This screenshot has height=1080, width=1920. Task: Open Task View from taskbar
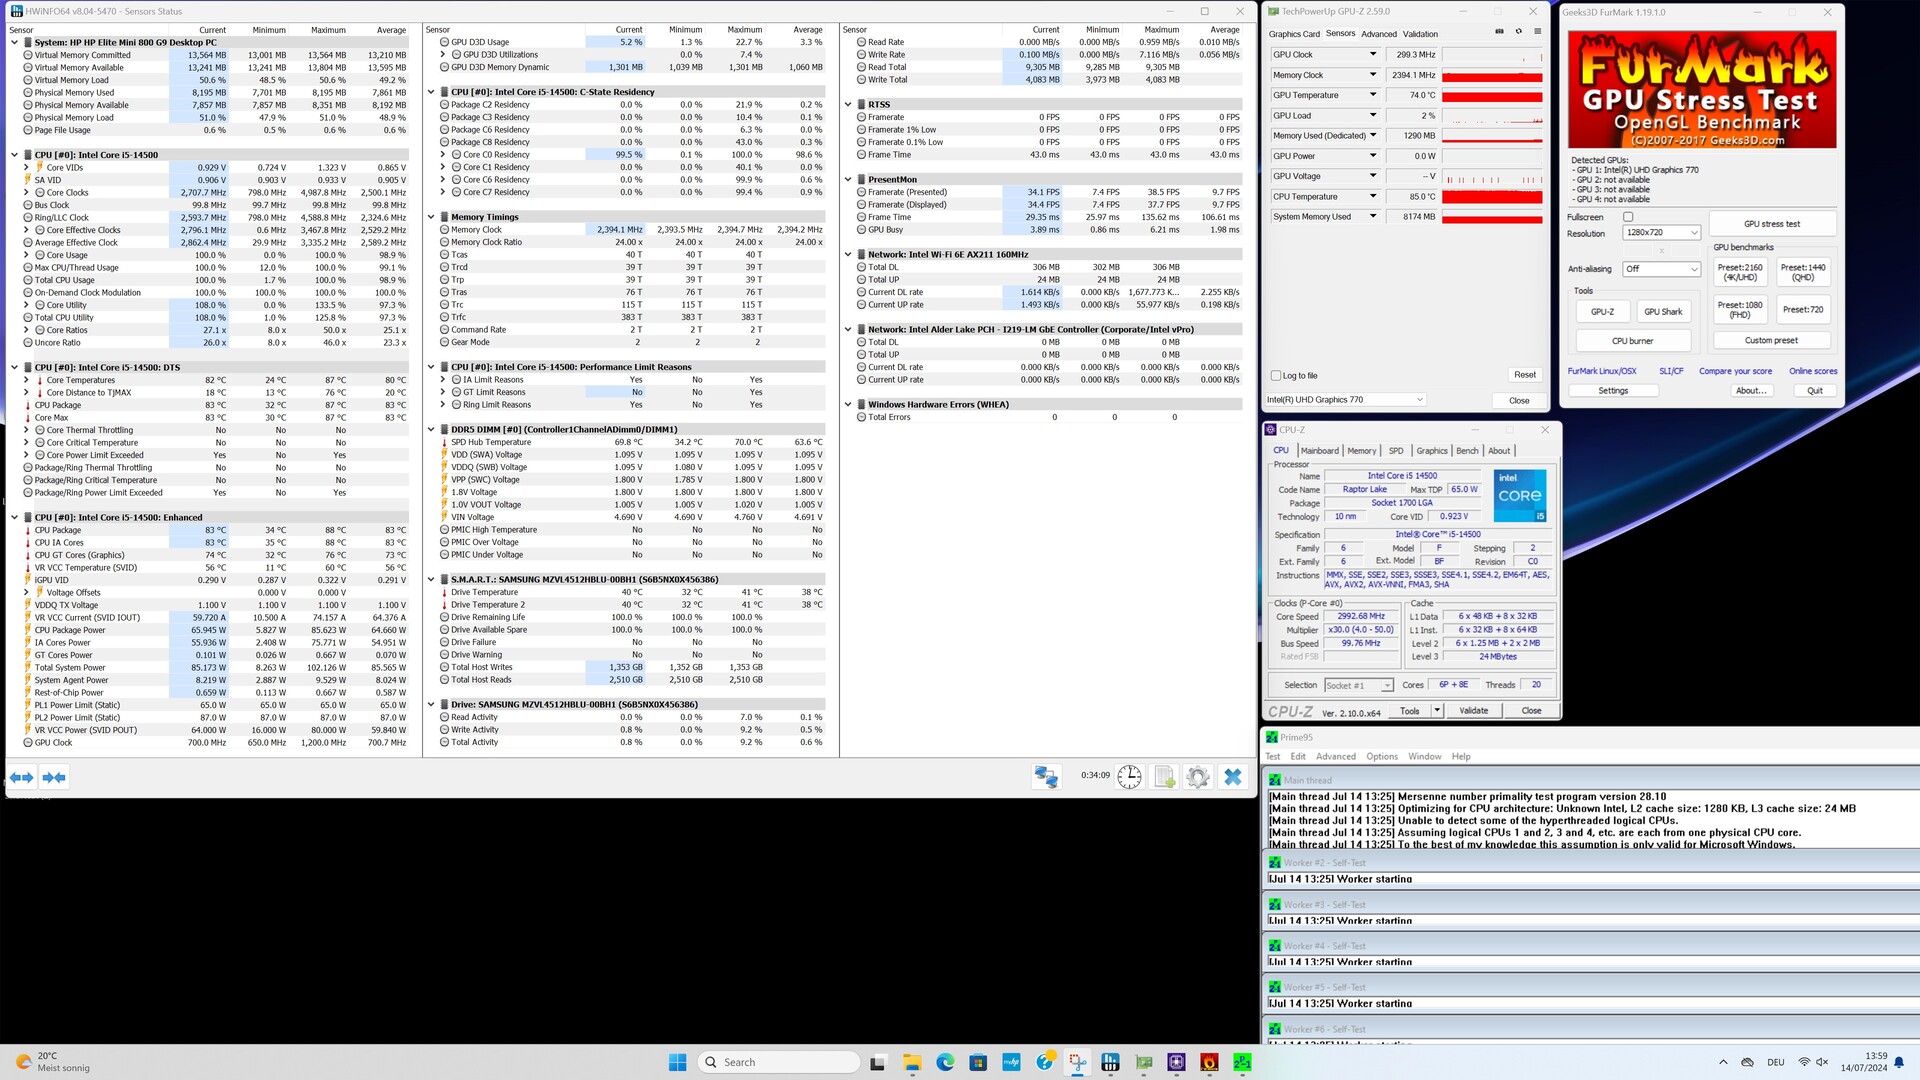878,1062
